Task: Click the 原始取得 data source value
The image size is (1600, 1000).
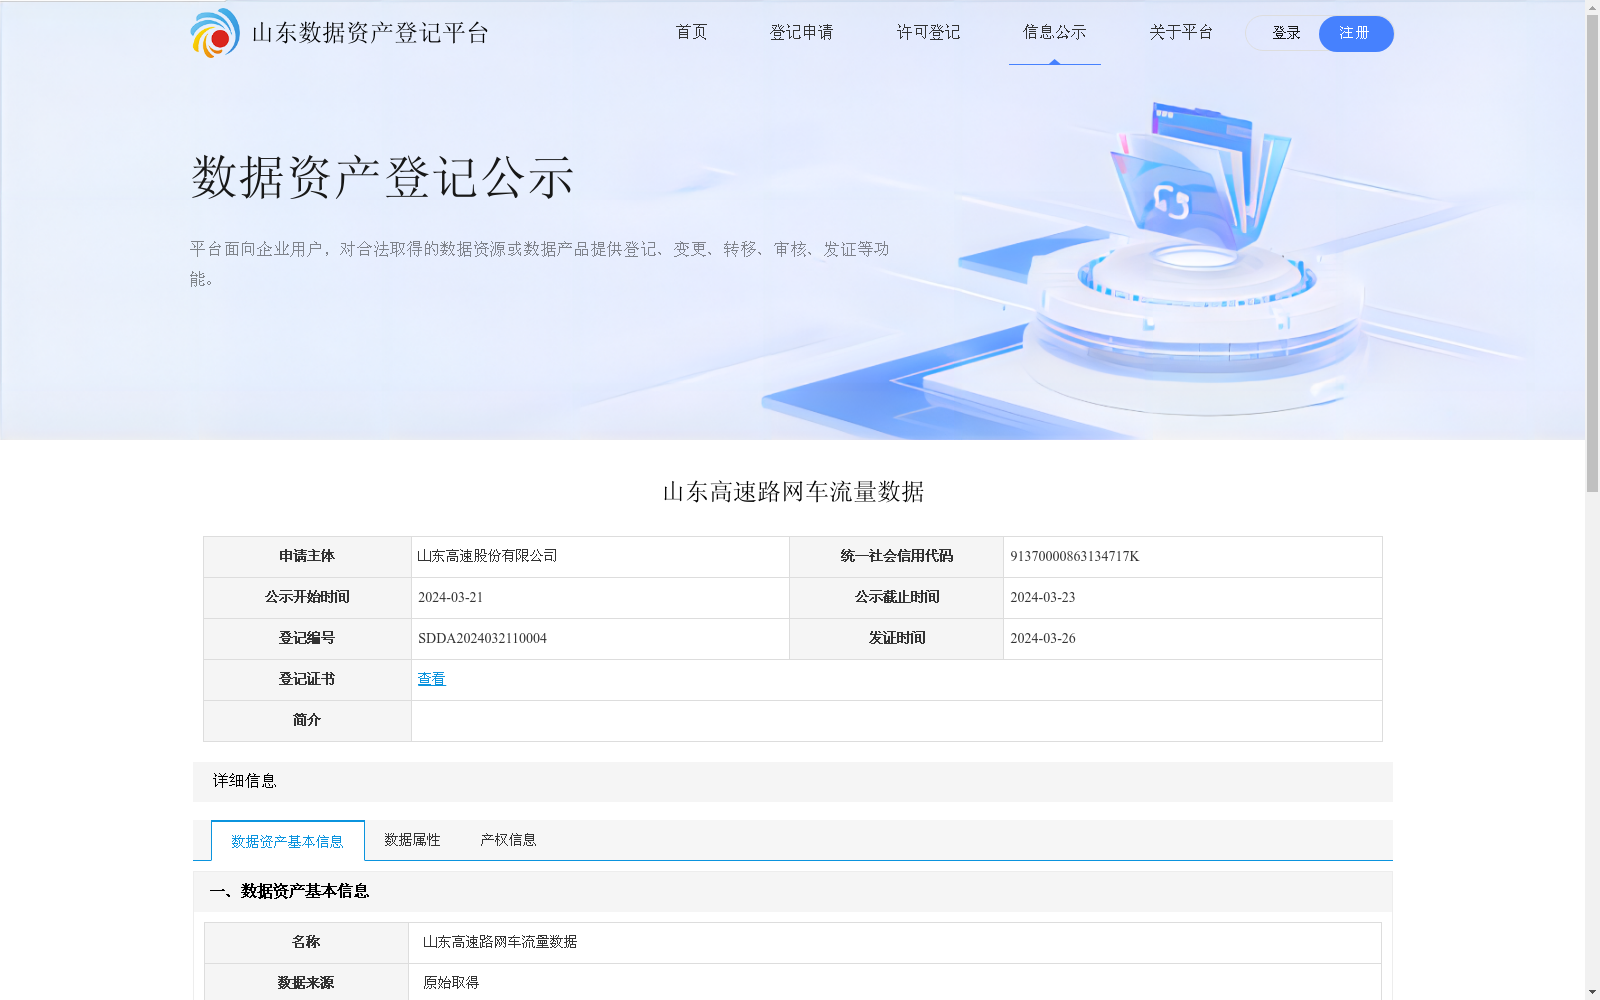Action: (451, 983)
